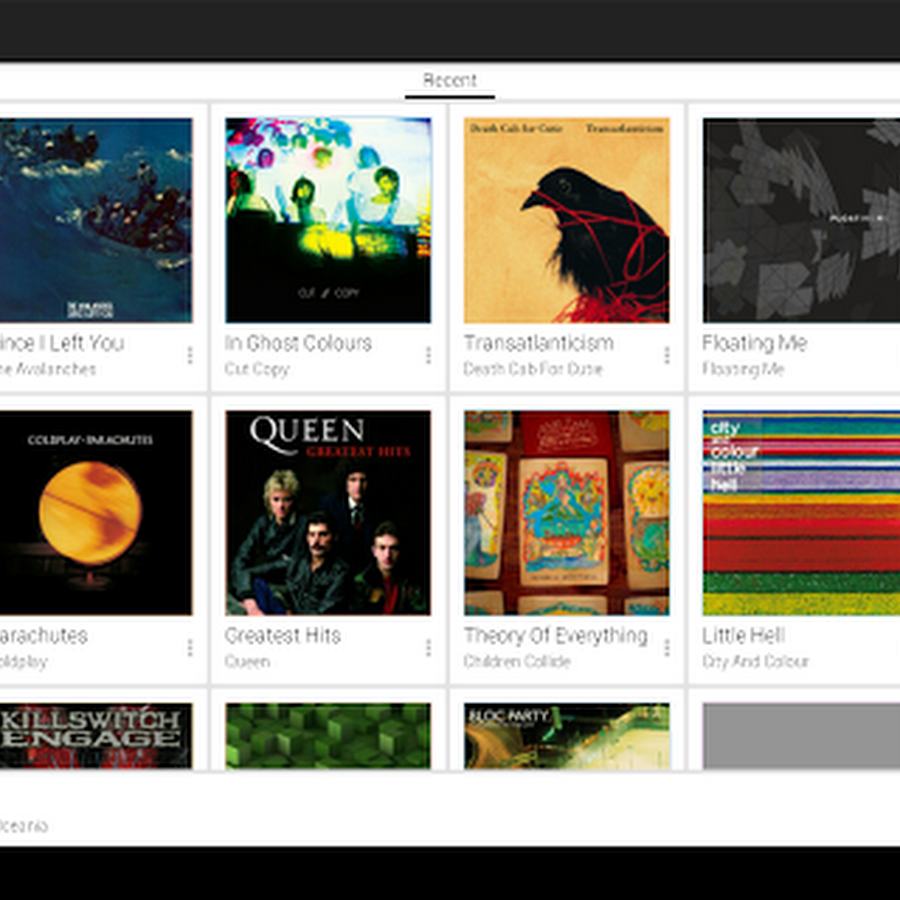Viewport: 900px width, 900px height.
Task: Open Since I Left You album cover
Action: click(x=95, y=220)
